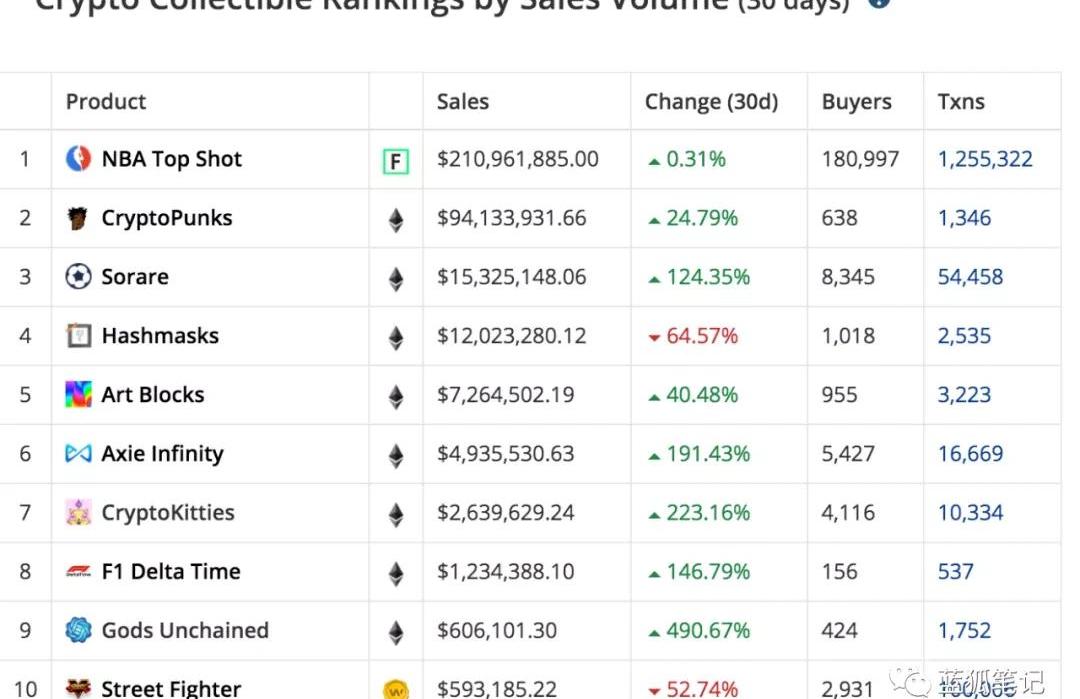1080x699 pixels.
Task: Click the CryptoPunks avatar icon
Action: [x=78, y=218]
